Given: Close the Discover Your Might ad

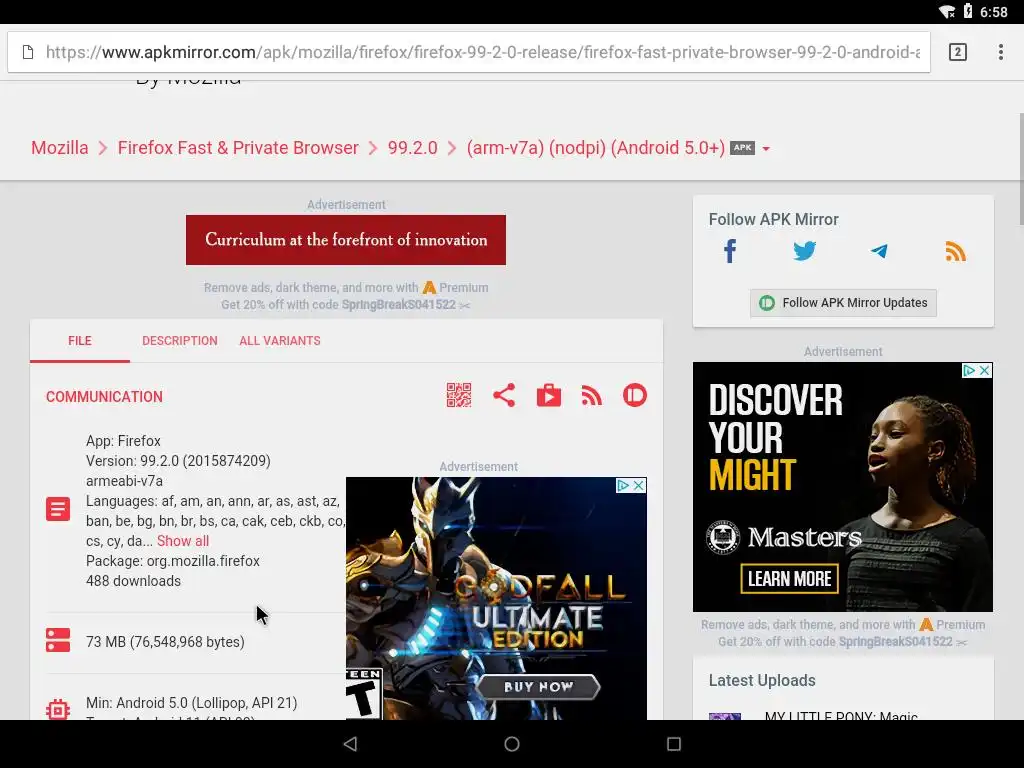Looking at the screenshot, I should [985, 370].
